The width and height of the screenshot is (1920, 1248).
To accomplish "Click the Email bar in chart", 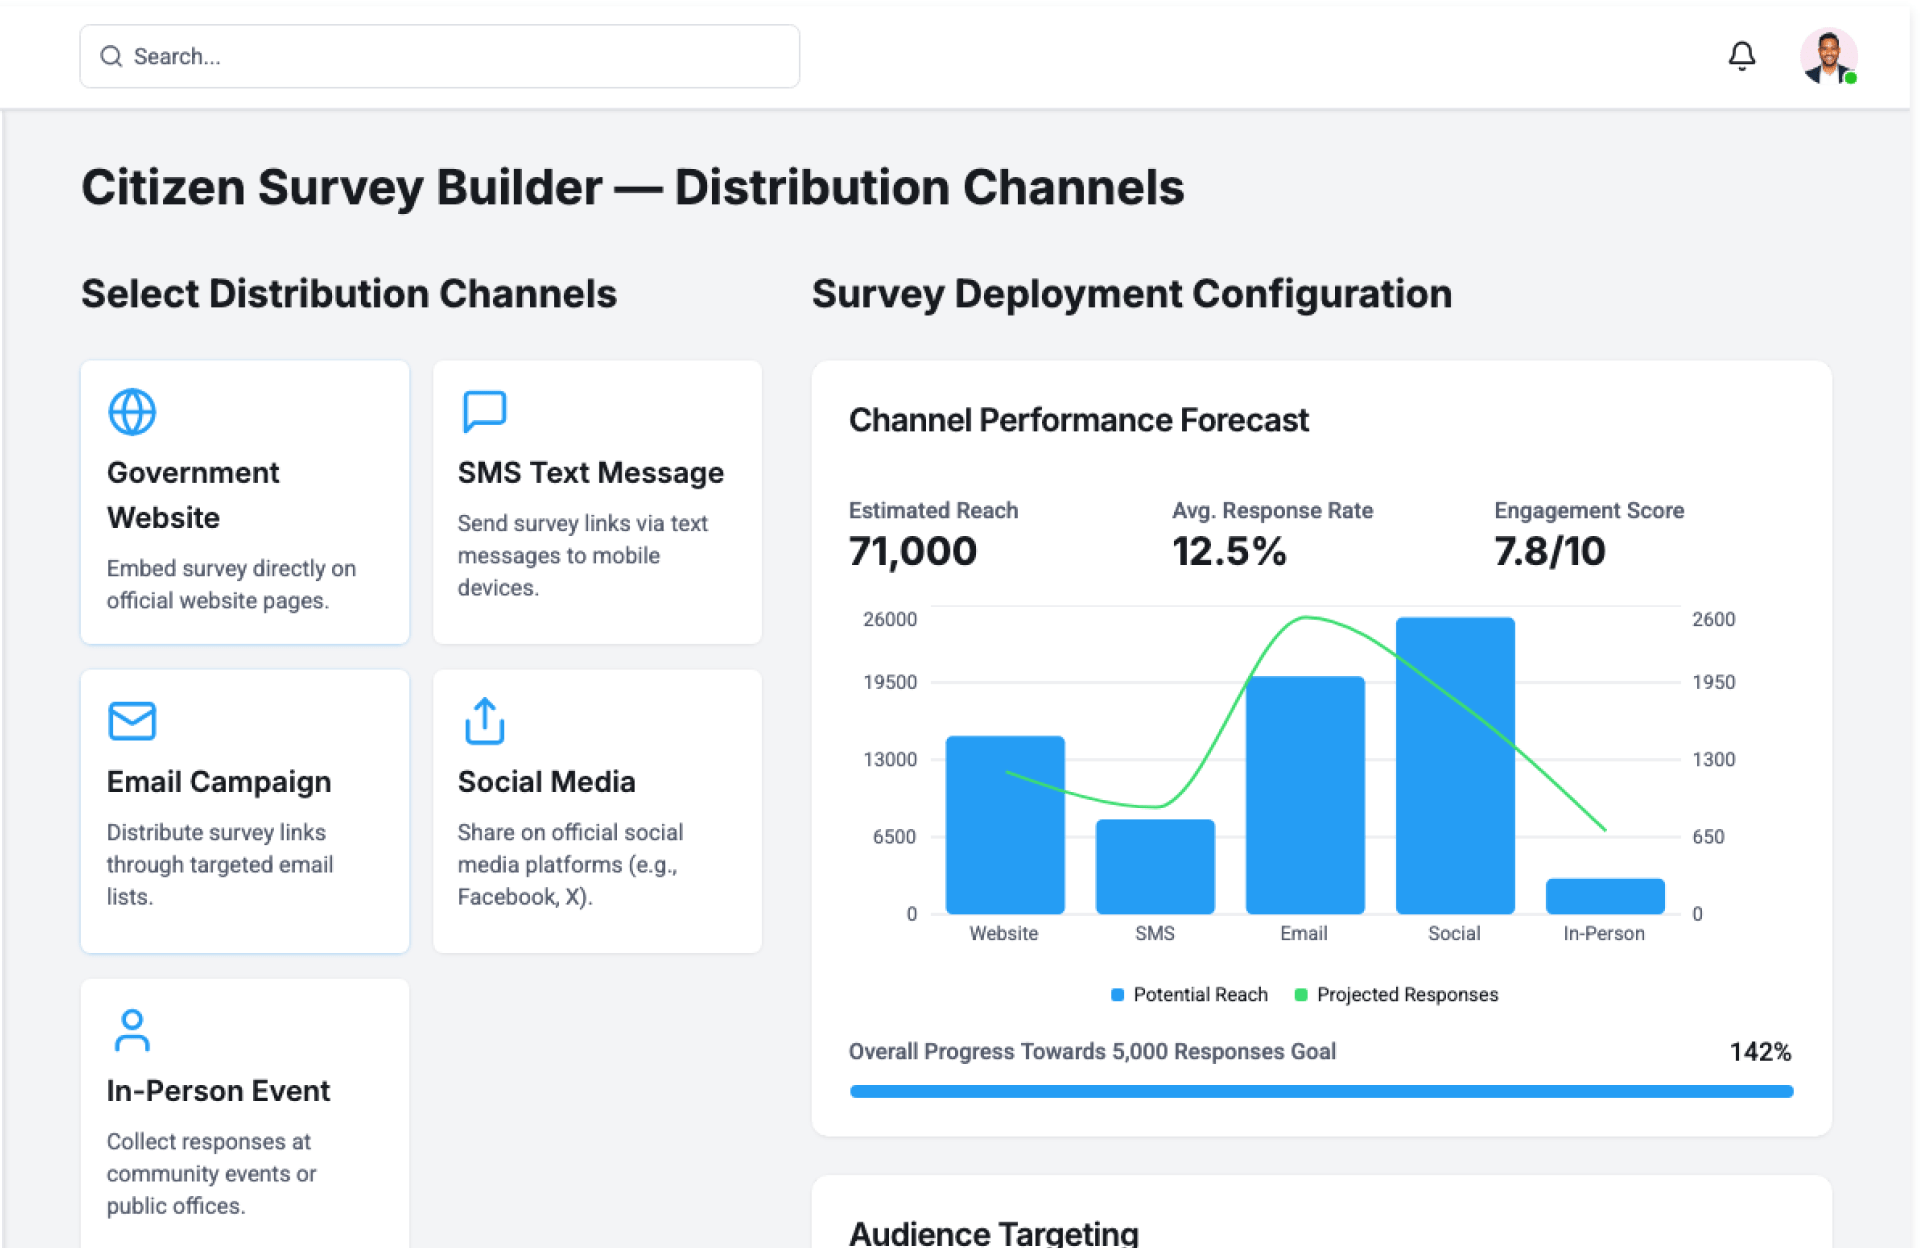I will tap(1304, 795).
